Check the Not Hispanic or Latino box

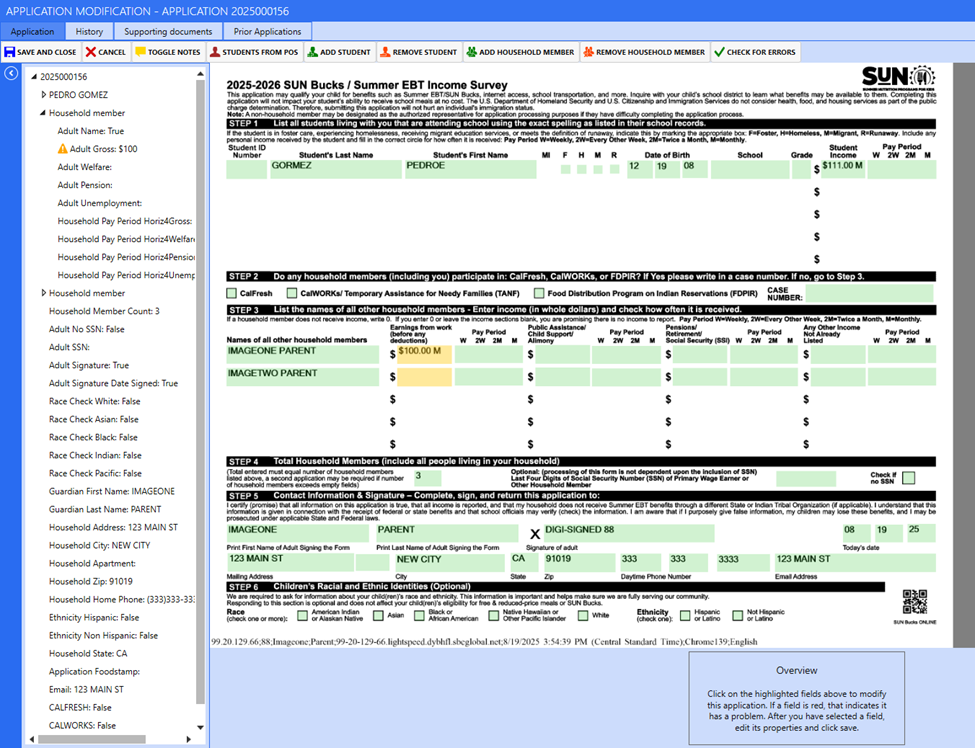tap(737, 616)
